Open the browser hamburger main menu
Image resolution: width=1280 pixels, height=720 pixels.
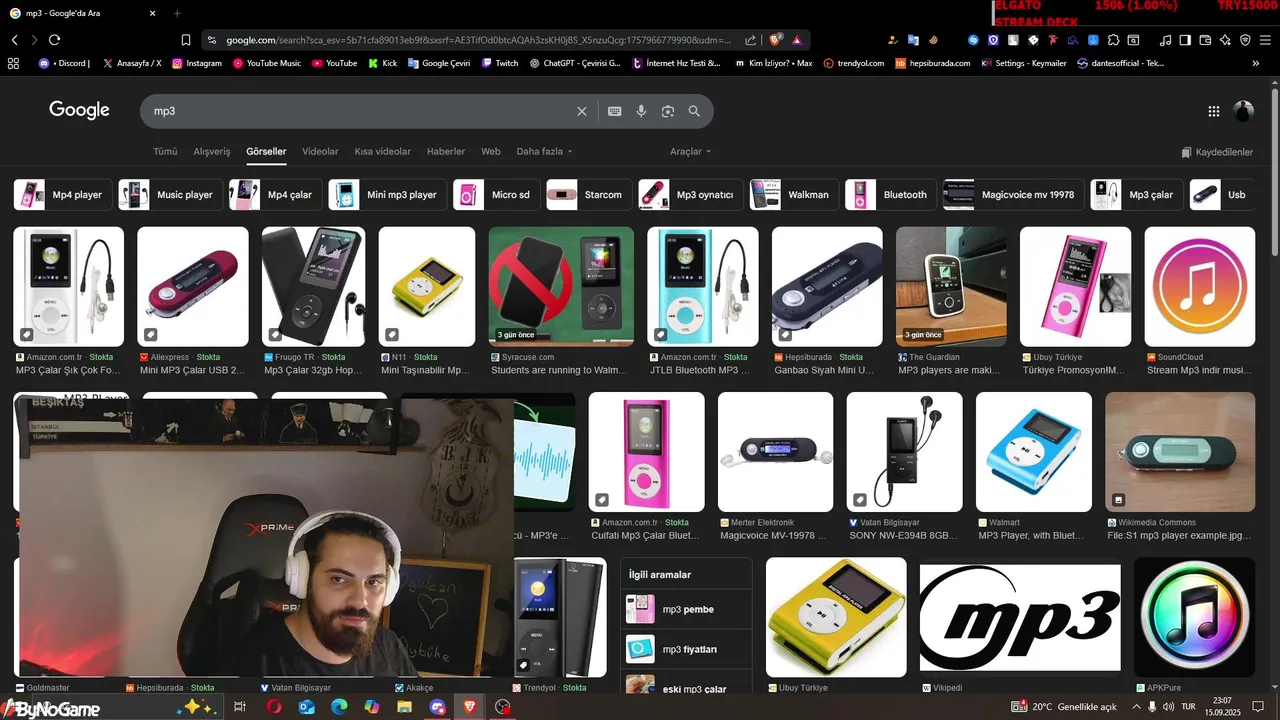(x=1266, y=40)
